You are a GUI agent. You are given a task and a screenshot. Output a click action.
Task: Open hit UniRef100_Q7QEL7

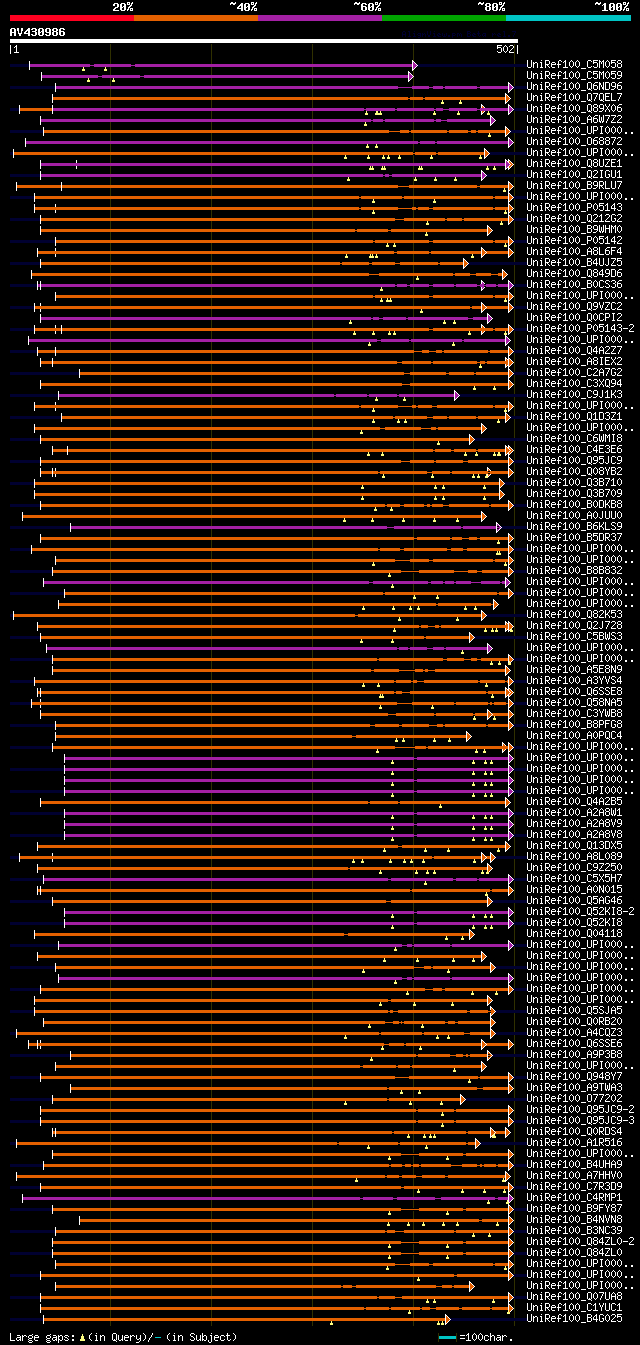pos(574,97)
